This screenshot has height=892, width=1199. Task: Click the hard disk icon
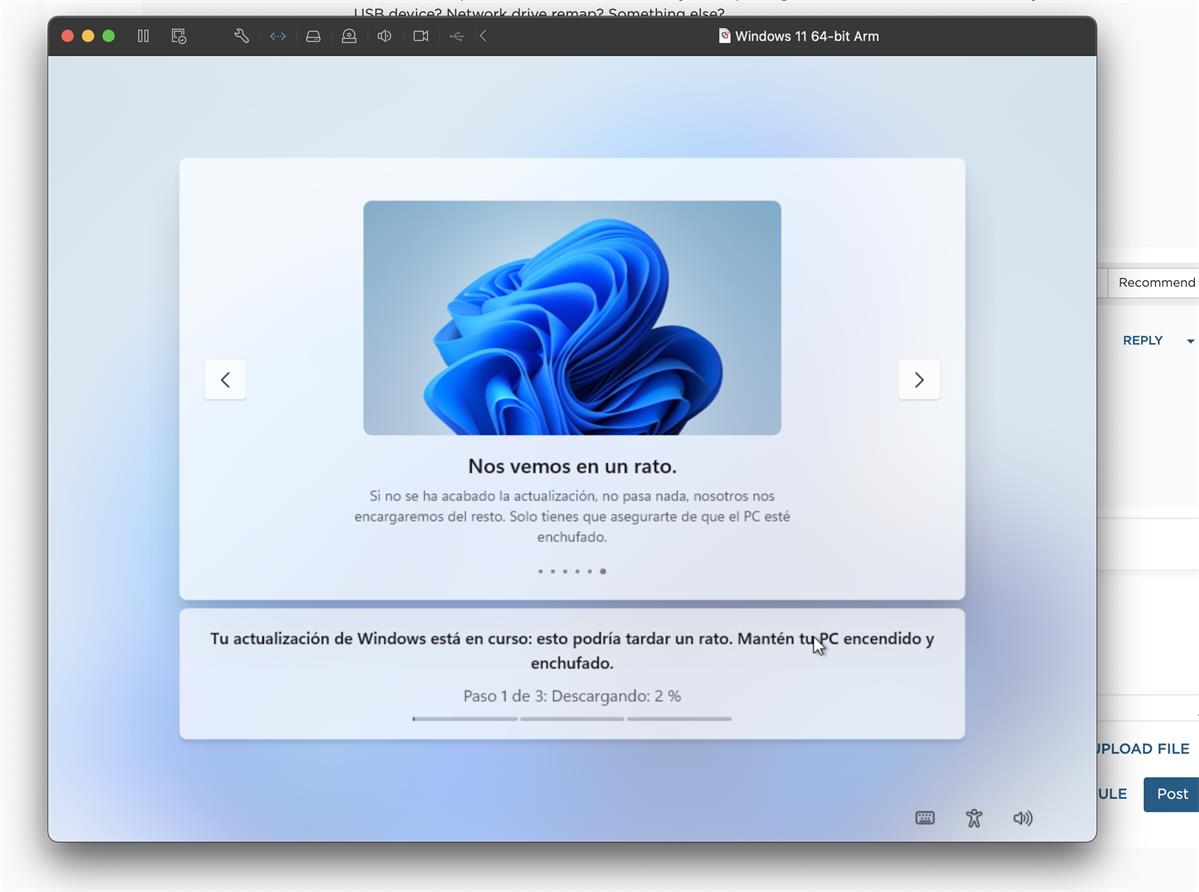(314, 36)
